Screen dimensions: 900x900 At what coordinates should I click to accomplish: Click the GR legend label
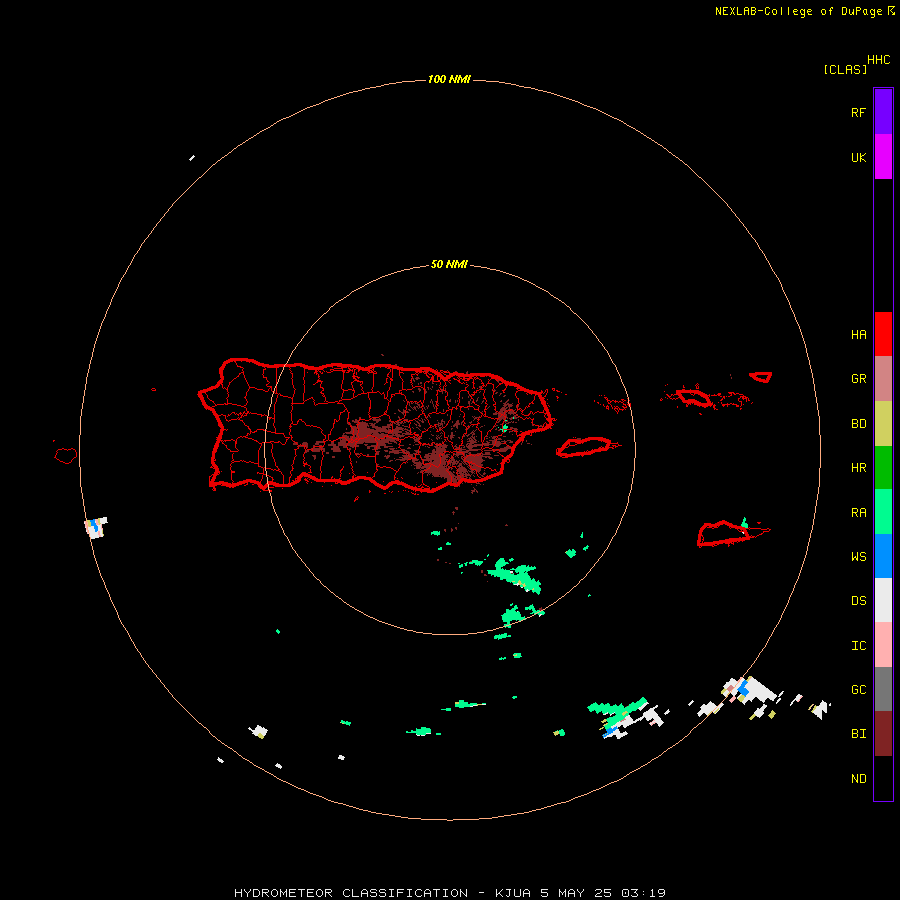[858, 379]
